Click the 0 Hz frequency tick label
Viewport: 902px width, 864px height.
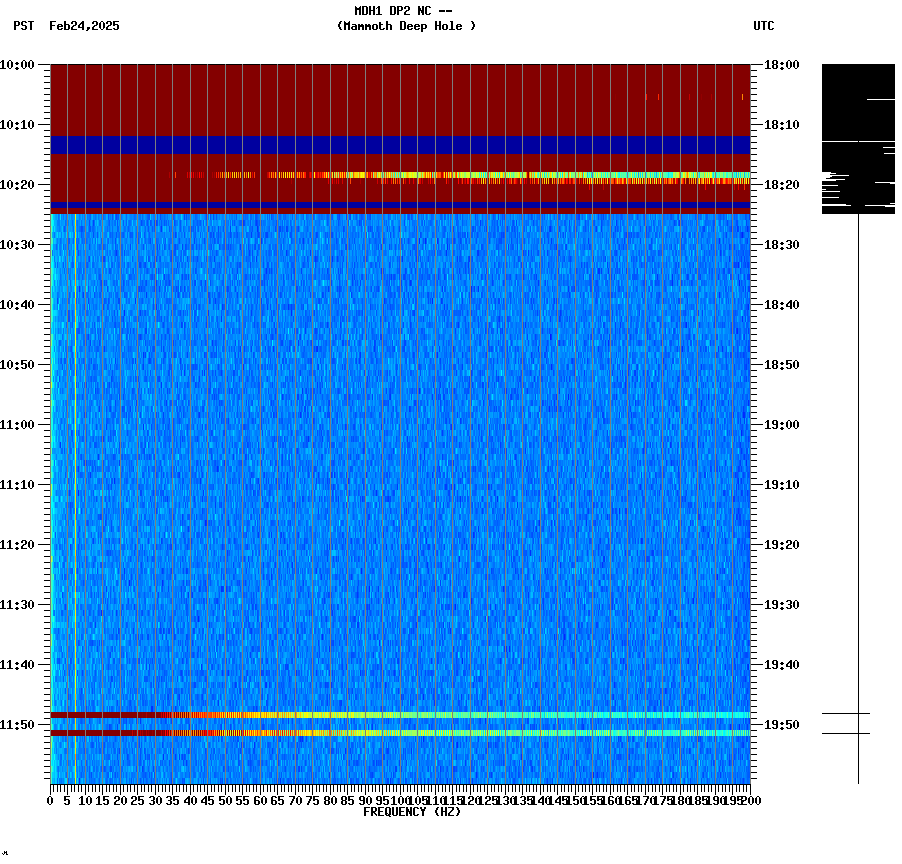click(x=48, y=800)
